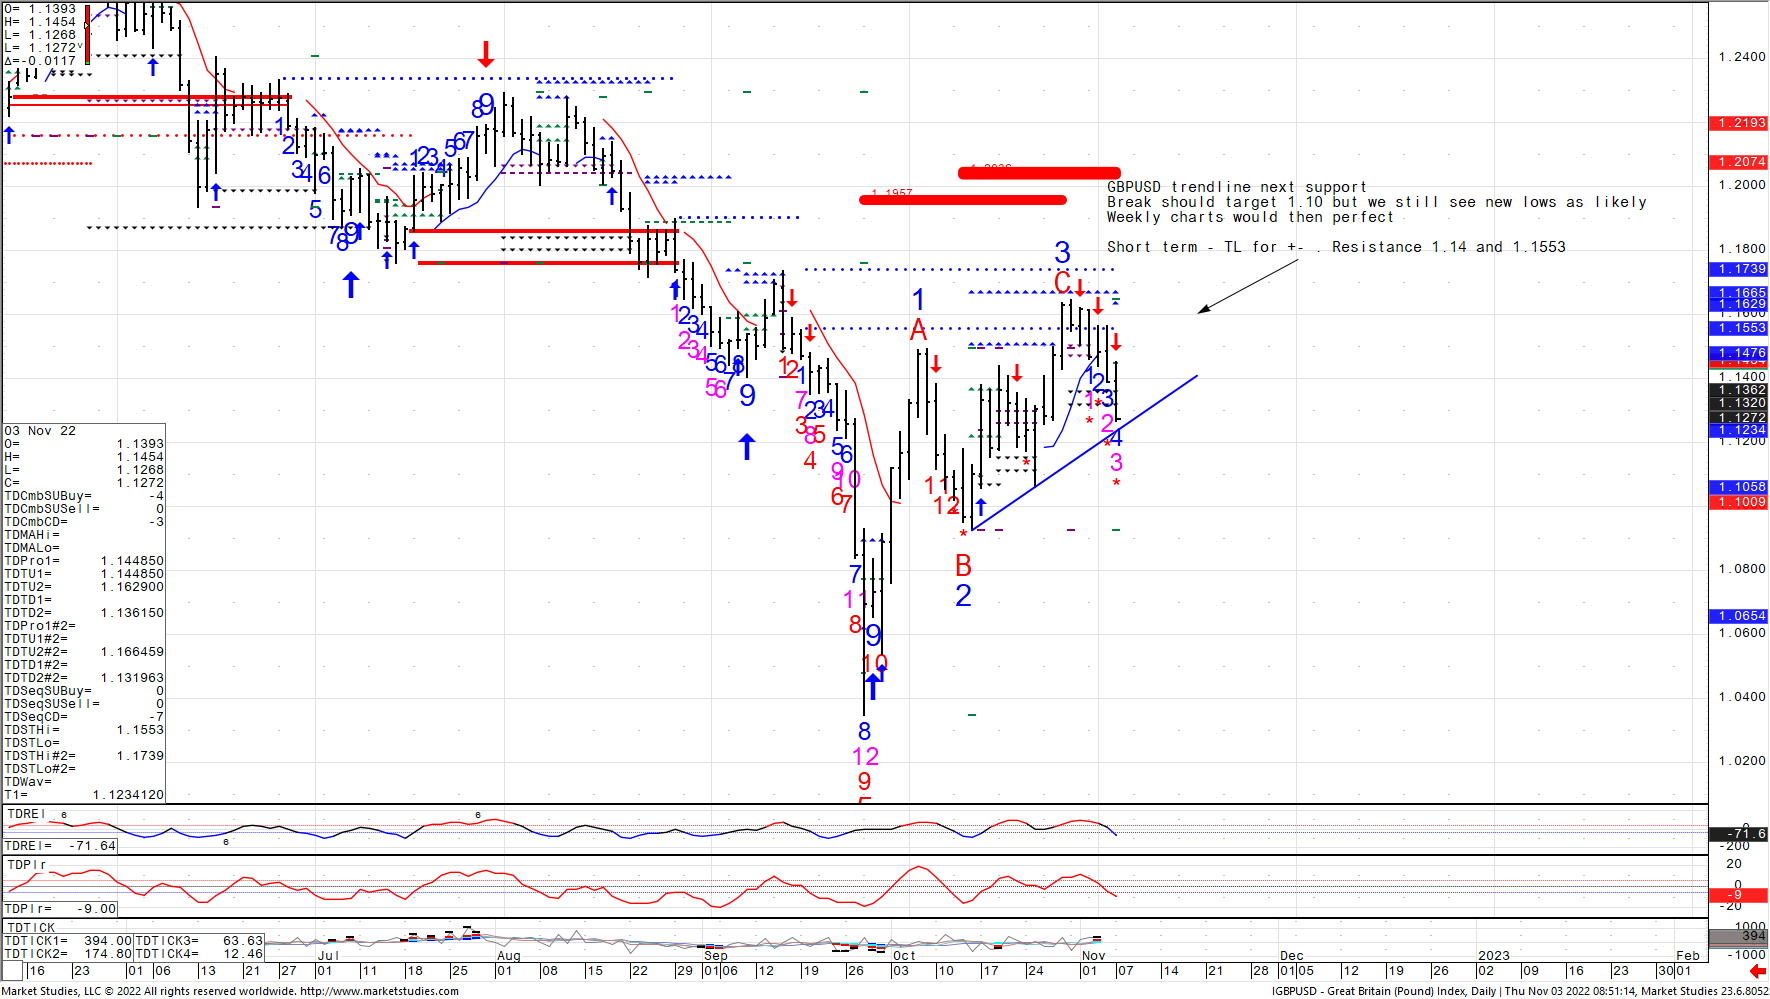
Task: Click the 'Short term - TL' resistance note
Action: (1336, 247)
